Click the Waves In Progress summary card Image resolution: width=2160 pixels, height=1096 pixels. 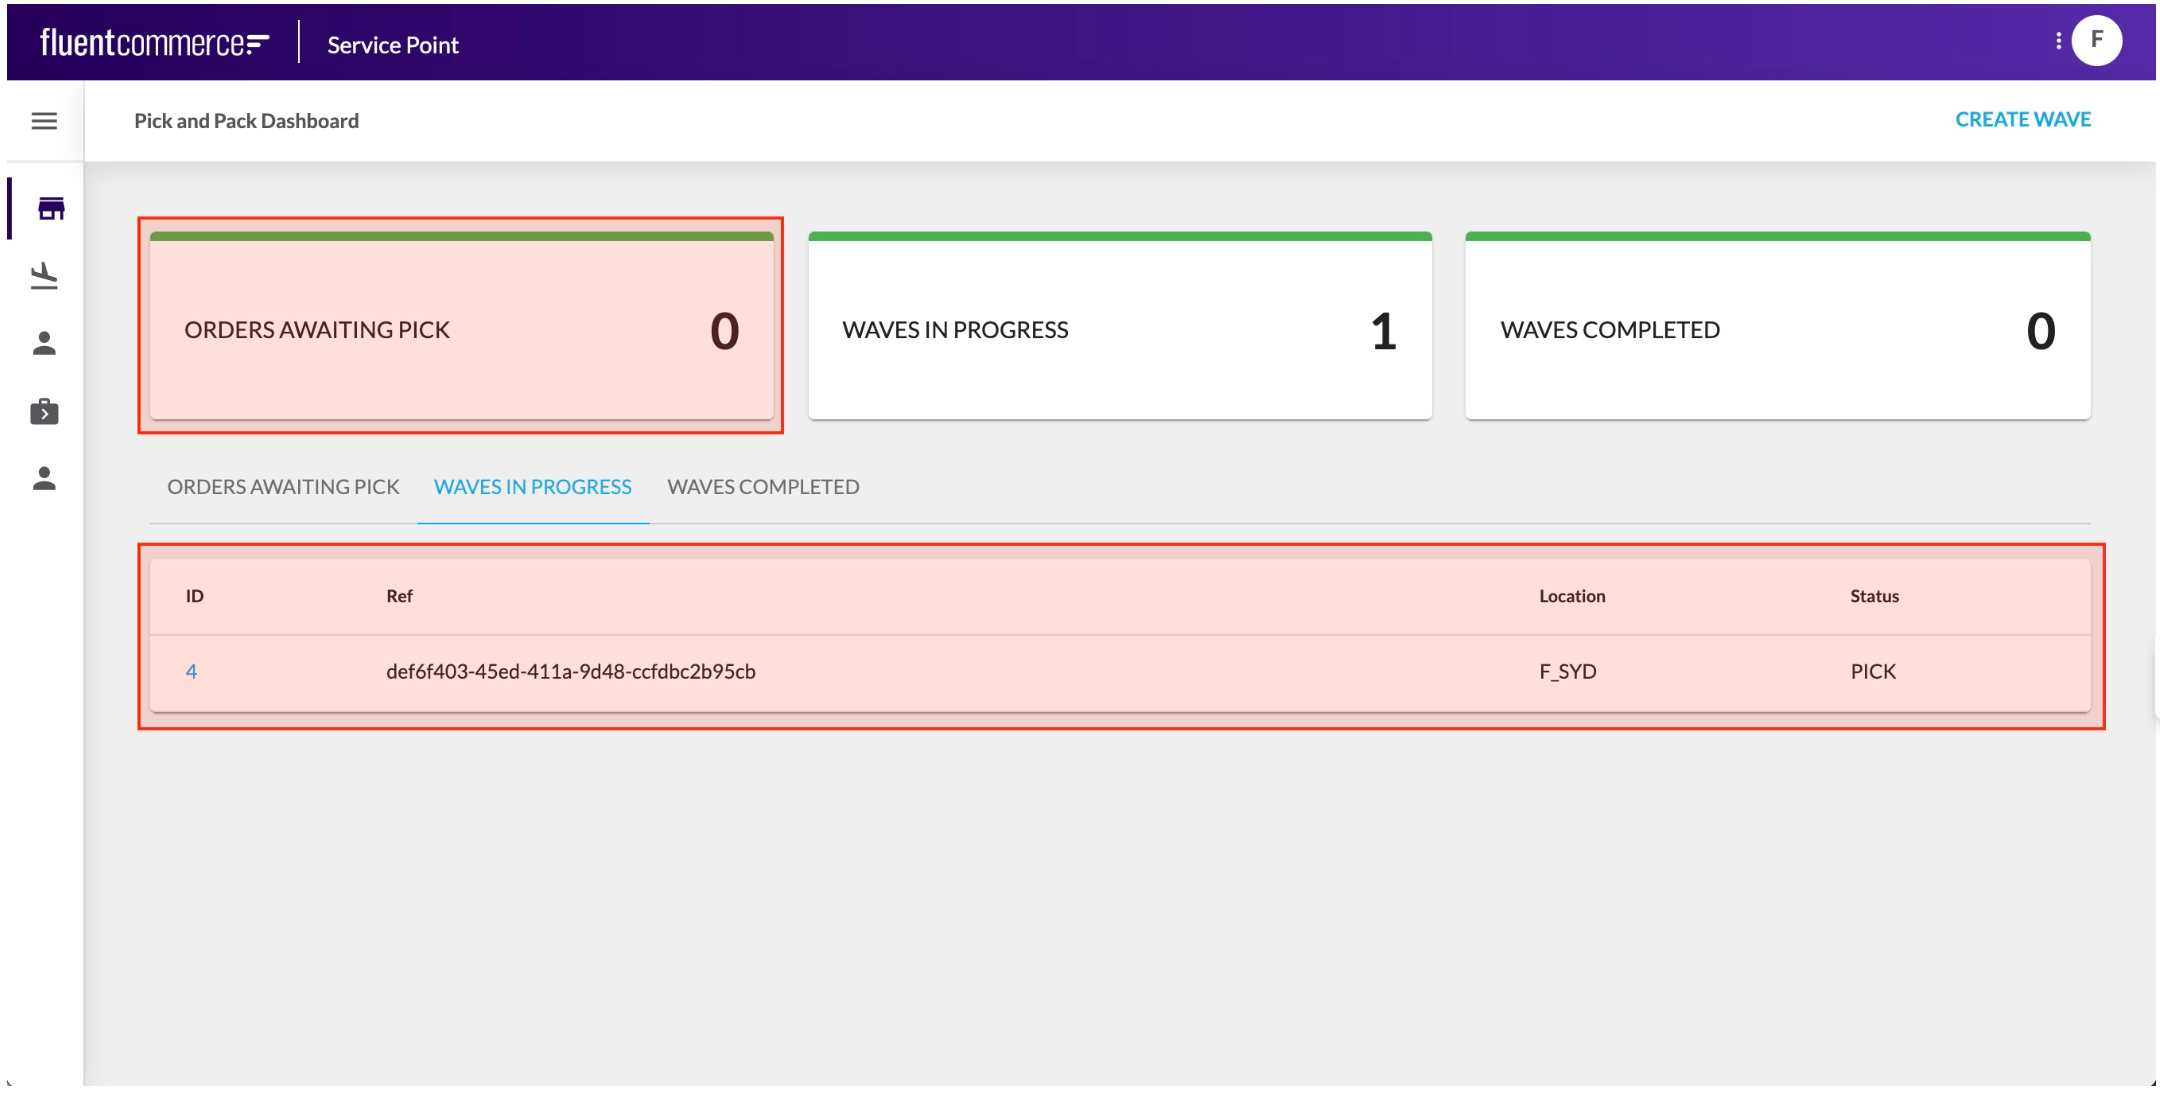point(1119,327)
